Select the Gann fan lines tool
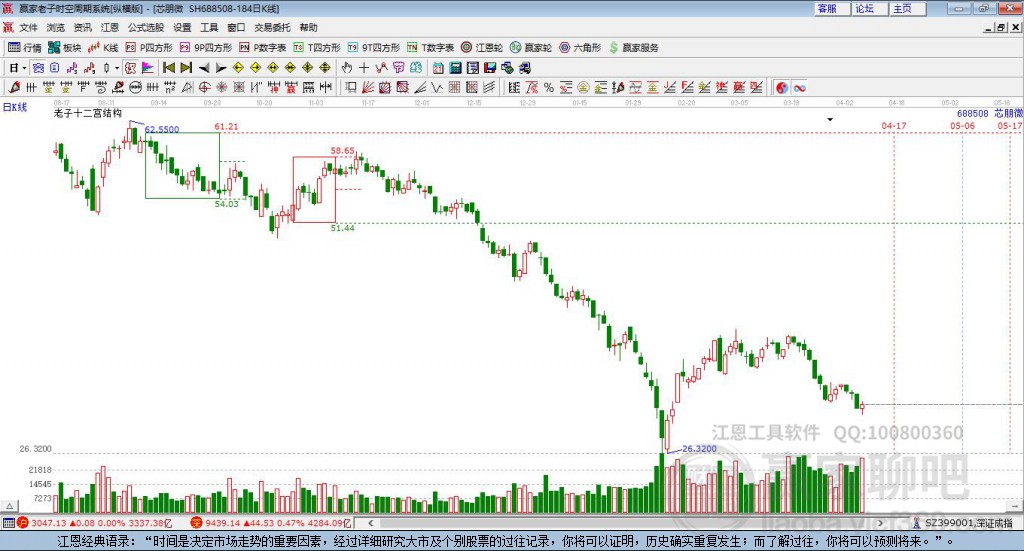Viewport: 1024px width, 551px height. pyautogui.click(x=368, y=87)
